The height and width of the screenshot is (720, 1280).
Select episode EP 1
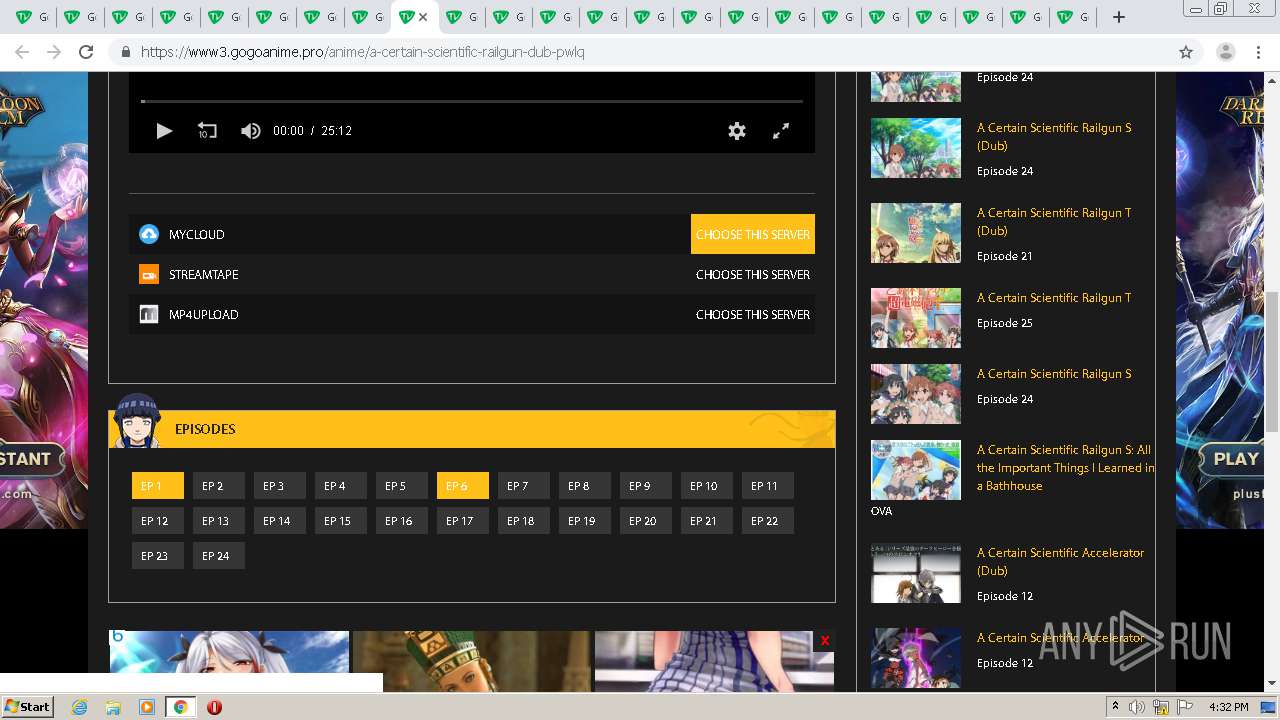(158, 486)
